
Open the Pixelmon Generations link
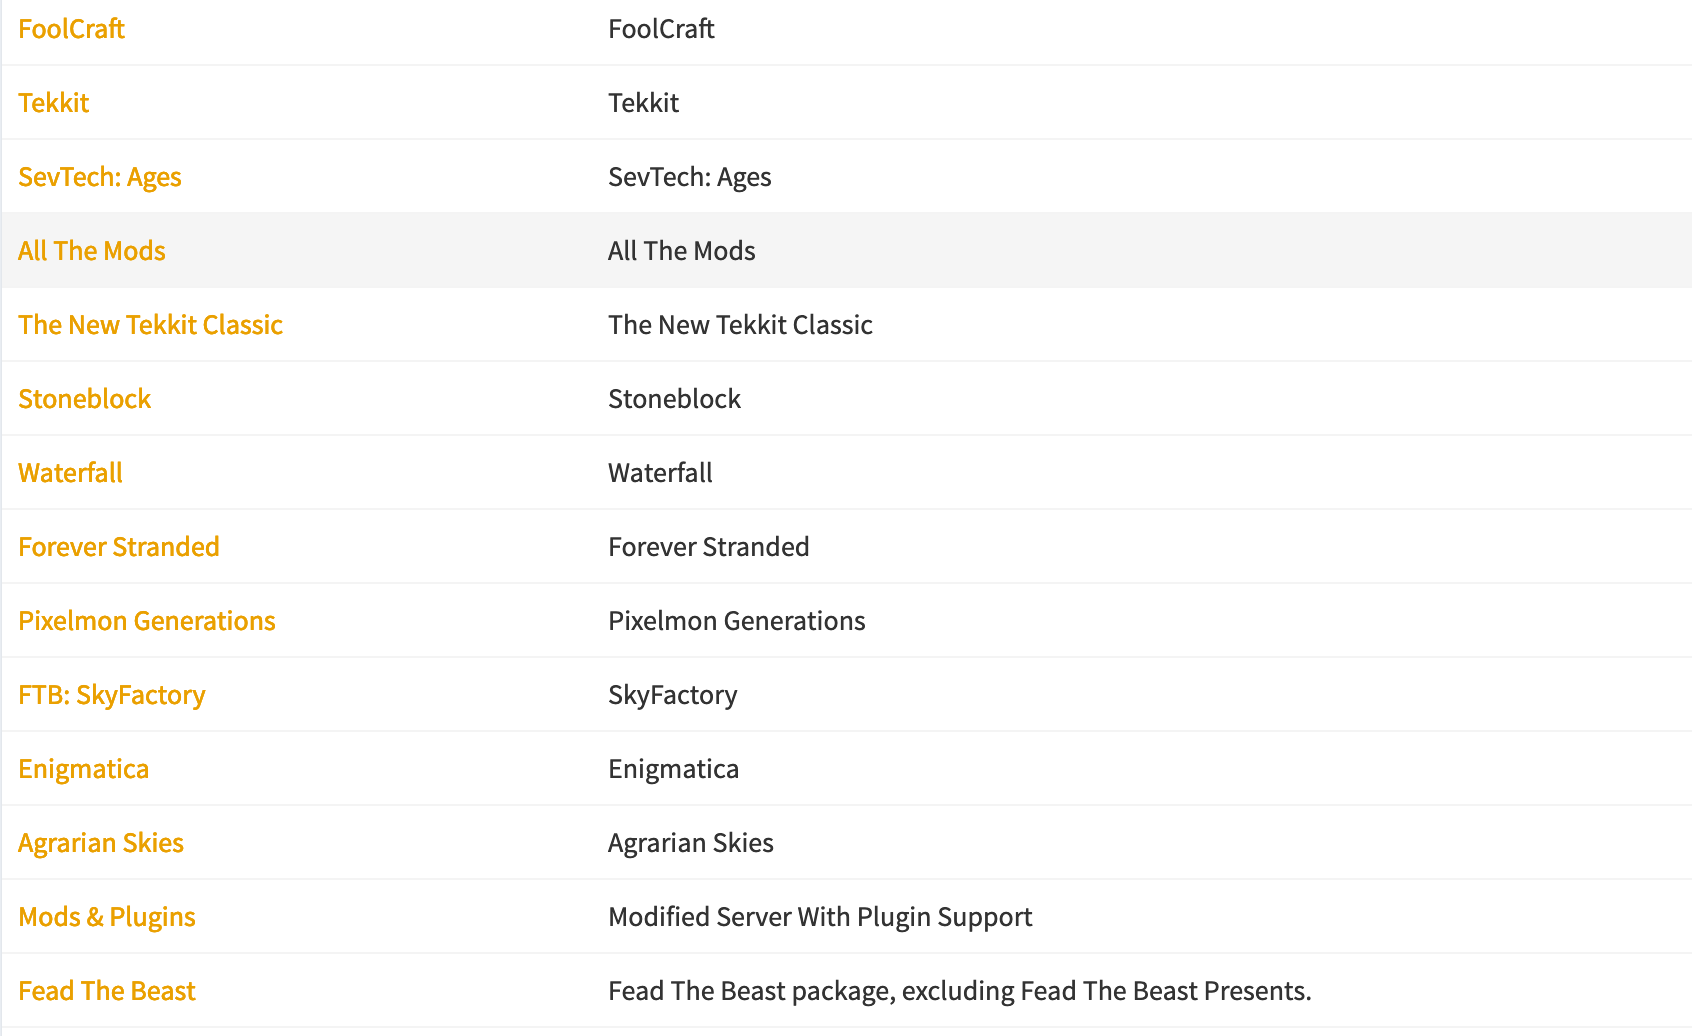(x=147, y=621)
